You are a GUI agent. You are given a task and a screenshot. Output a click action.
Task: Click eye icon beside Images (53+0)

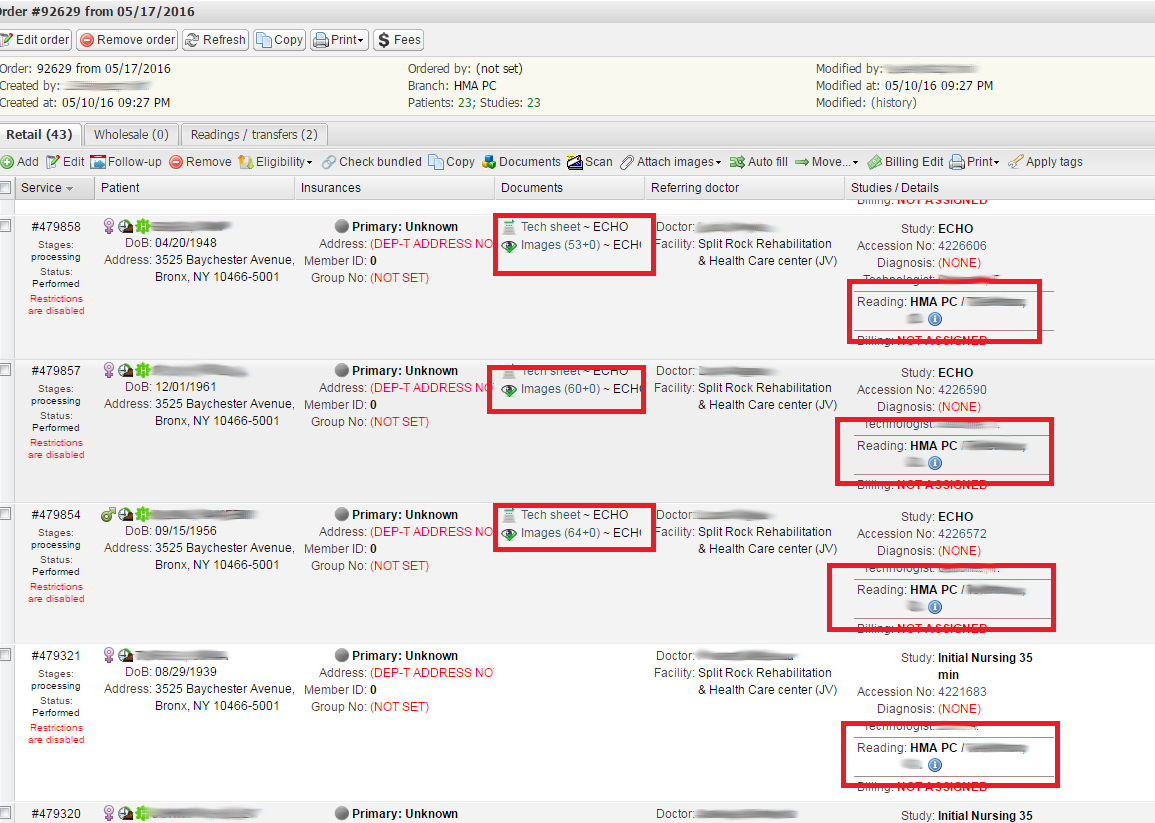click(509, 246)
